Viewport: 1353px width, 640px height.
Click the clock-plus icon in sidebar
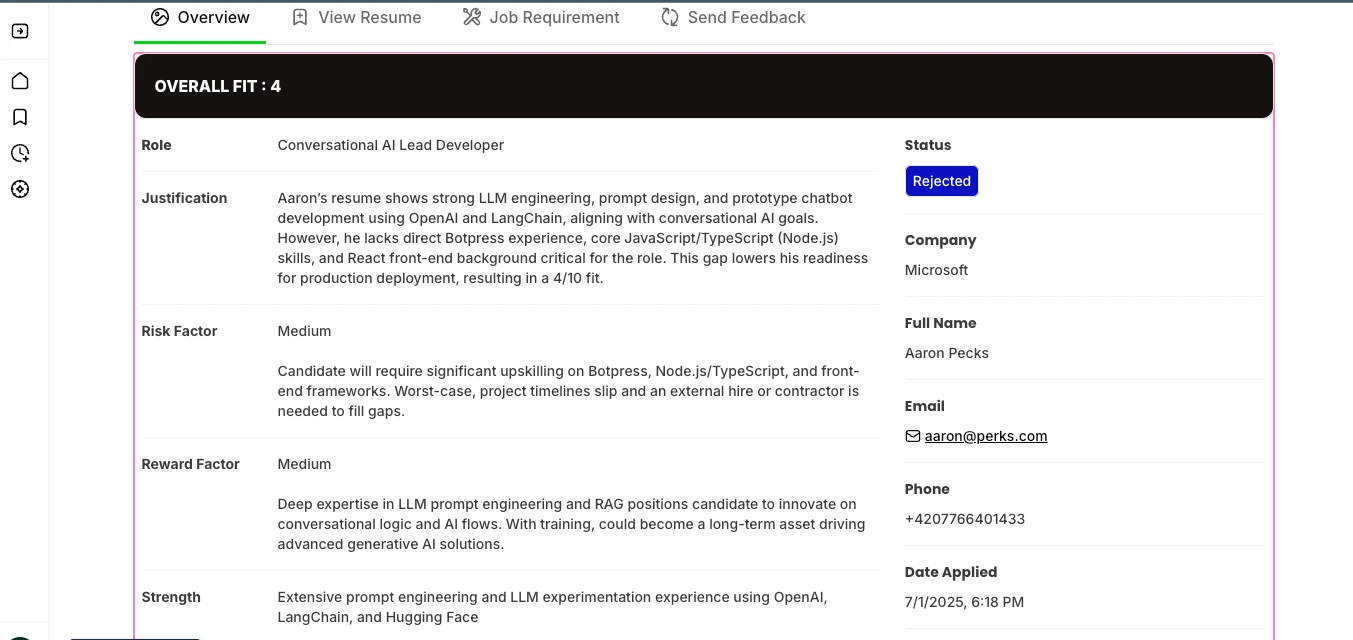point(20,153)
